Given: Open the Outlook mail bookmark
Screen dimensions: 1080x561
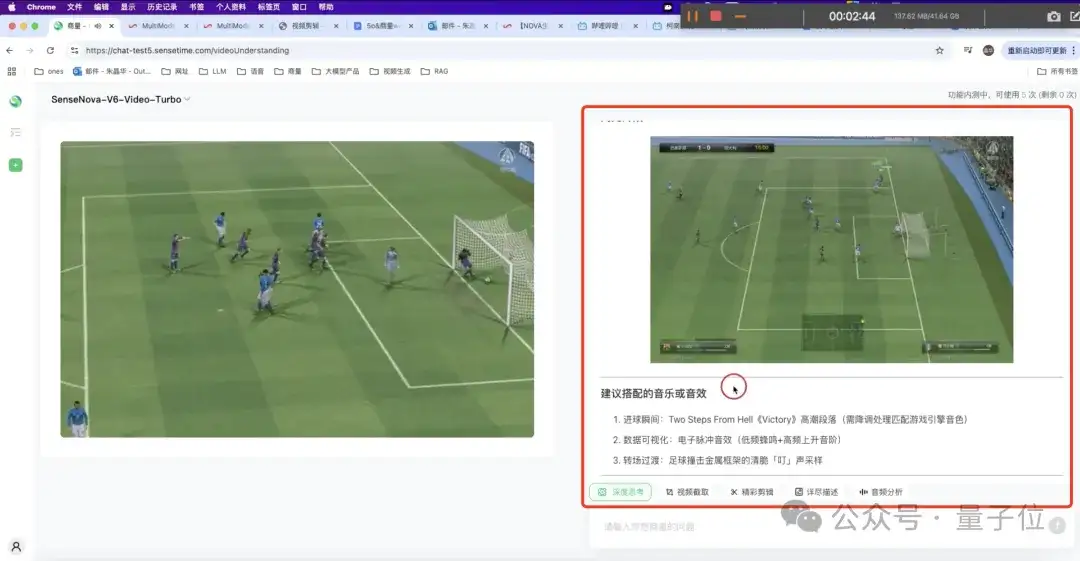Looking at the screenshot, I should point(112,71).
